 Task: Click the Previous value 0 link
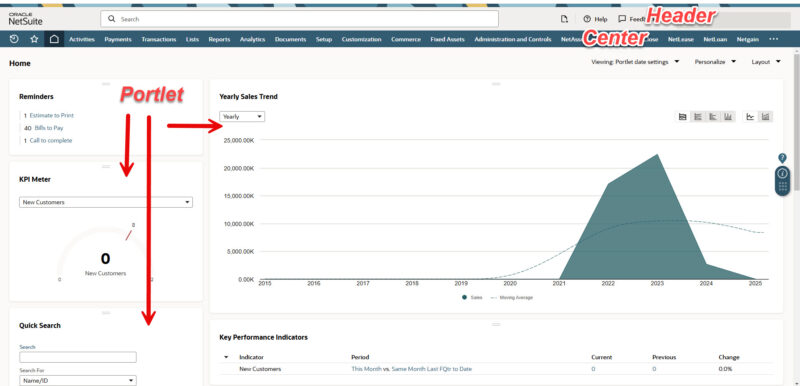[x=654, y=369]
